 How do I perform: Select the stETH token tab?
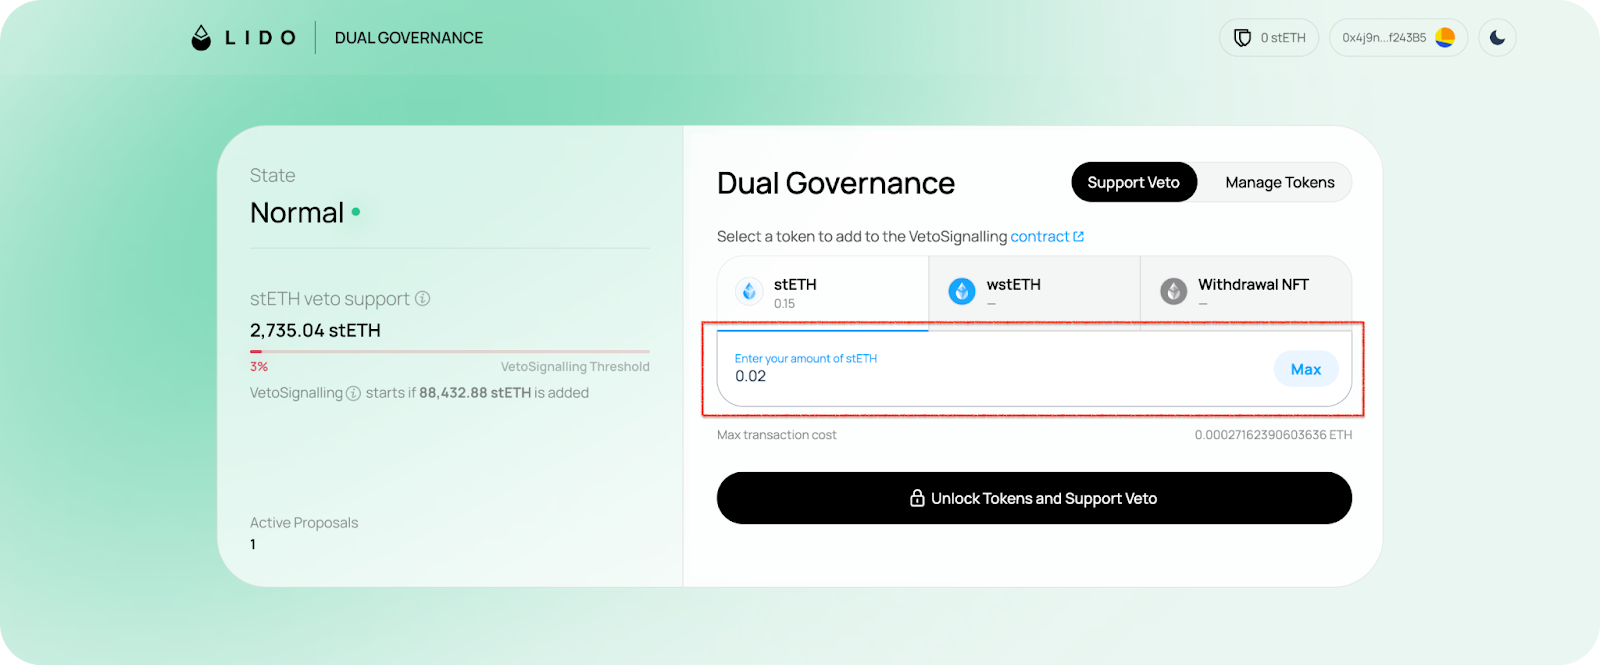822,292
